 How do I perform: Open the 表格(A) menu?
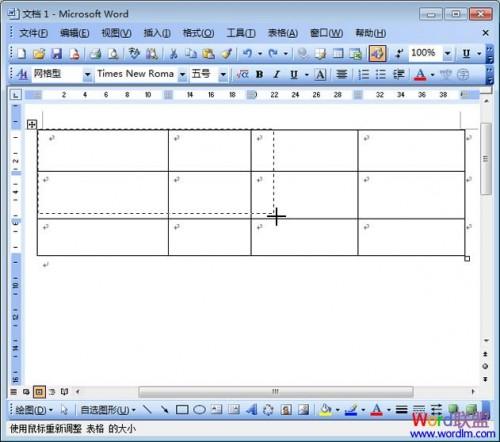283,33
